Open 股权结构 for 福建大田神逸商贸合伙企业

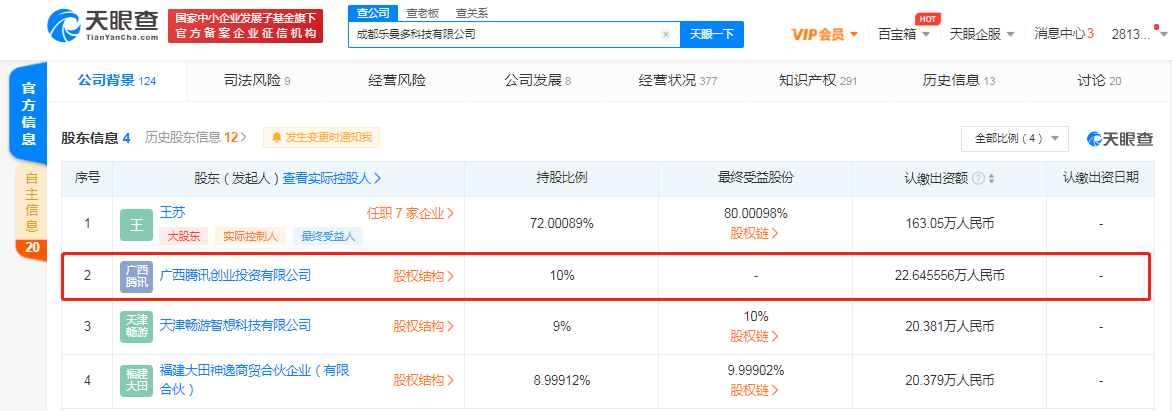(x=424, y=380)
